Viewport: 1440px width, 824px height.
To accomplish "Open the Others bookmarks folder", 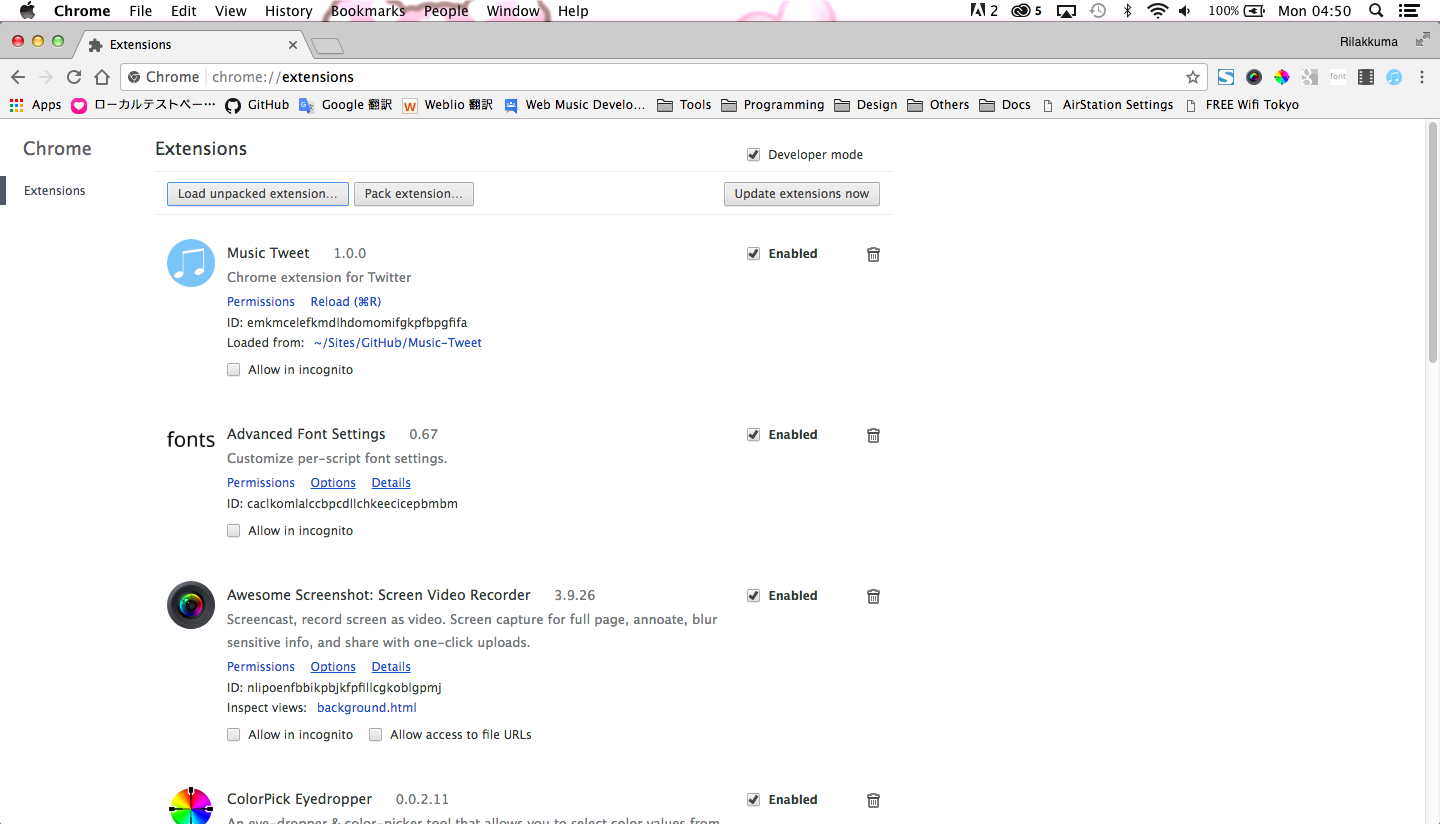I will [938, 105].
